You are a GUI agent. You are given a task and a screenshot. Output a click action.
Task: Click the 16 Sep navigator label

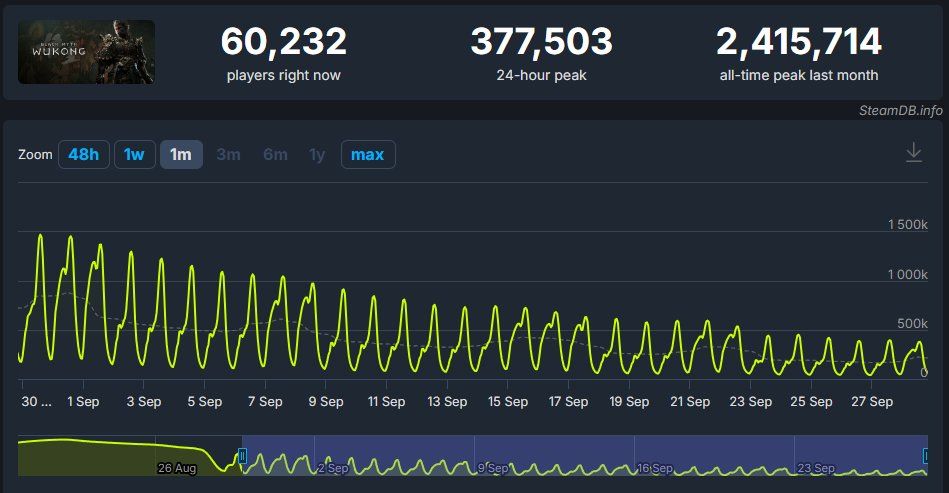[x=655, y=468]
